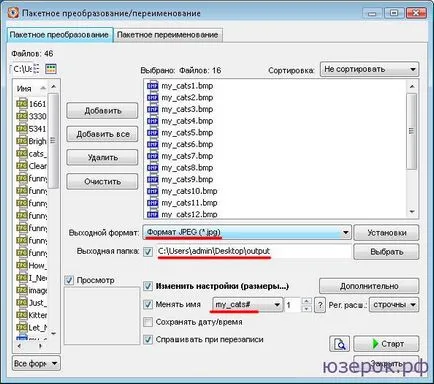Viewport: 434px width, 384px height.
Task: Switch to Пакетное переименование tab
Action: 168,35
